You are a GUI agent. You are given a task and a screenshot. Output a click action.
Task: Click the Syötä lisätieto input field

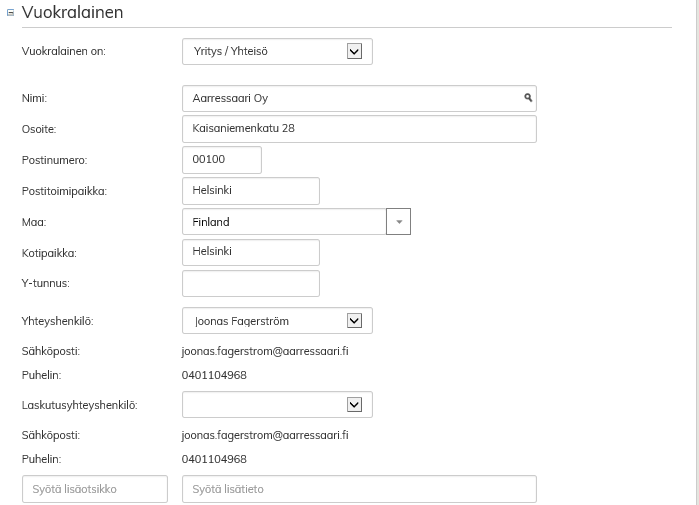359,489
